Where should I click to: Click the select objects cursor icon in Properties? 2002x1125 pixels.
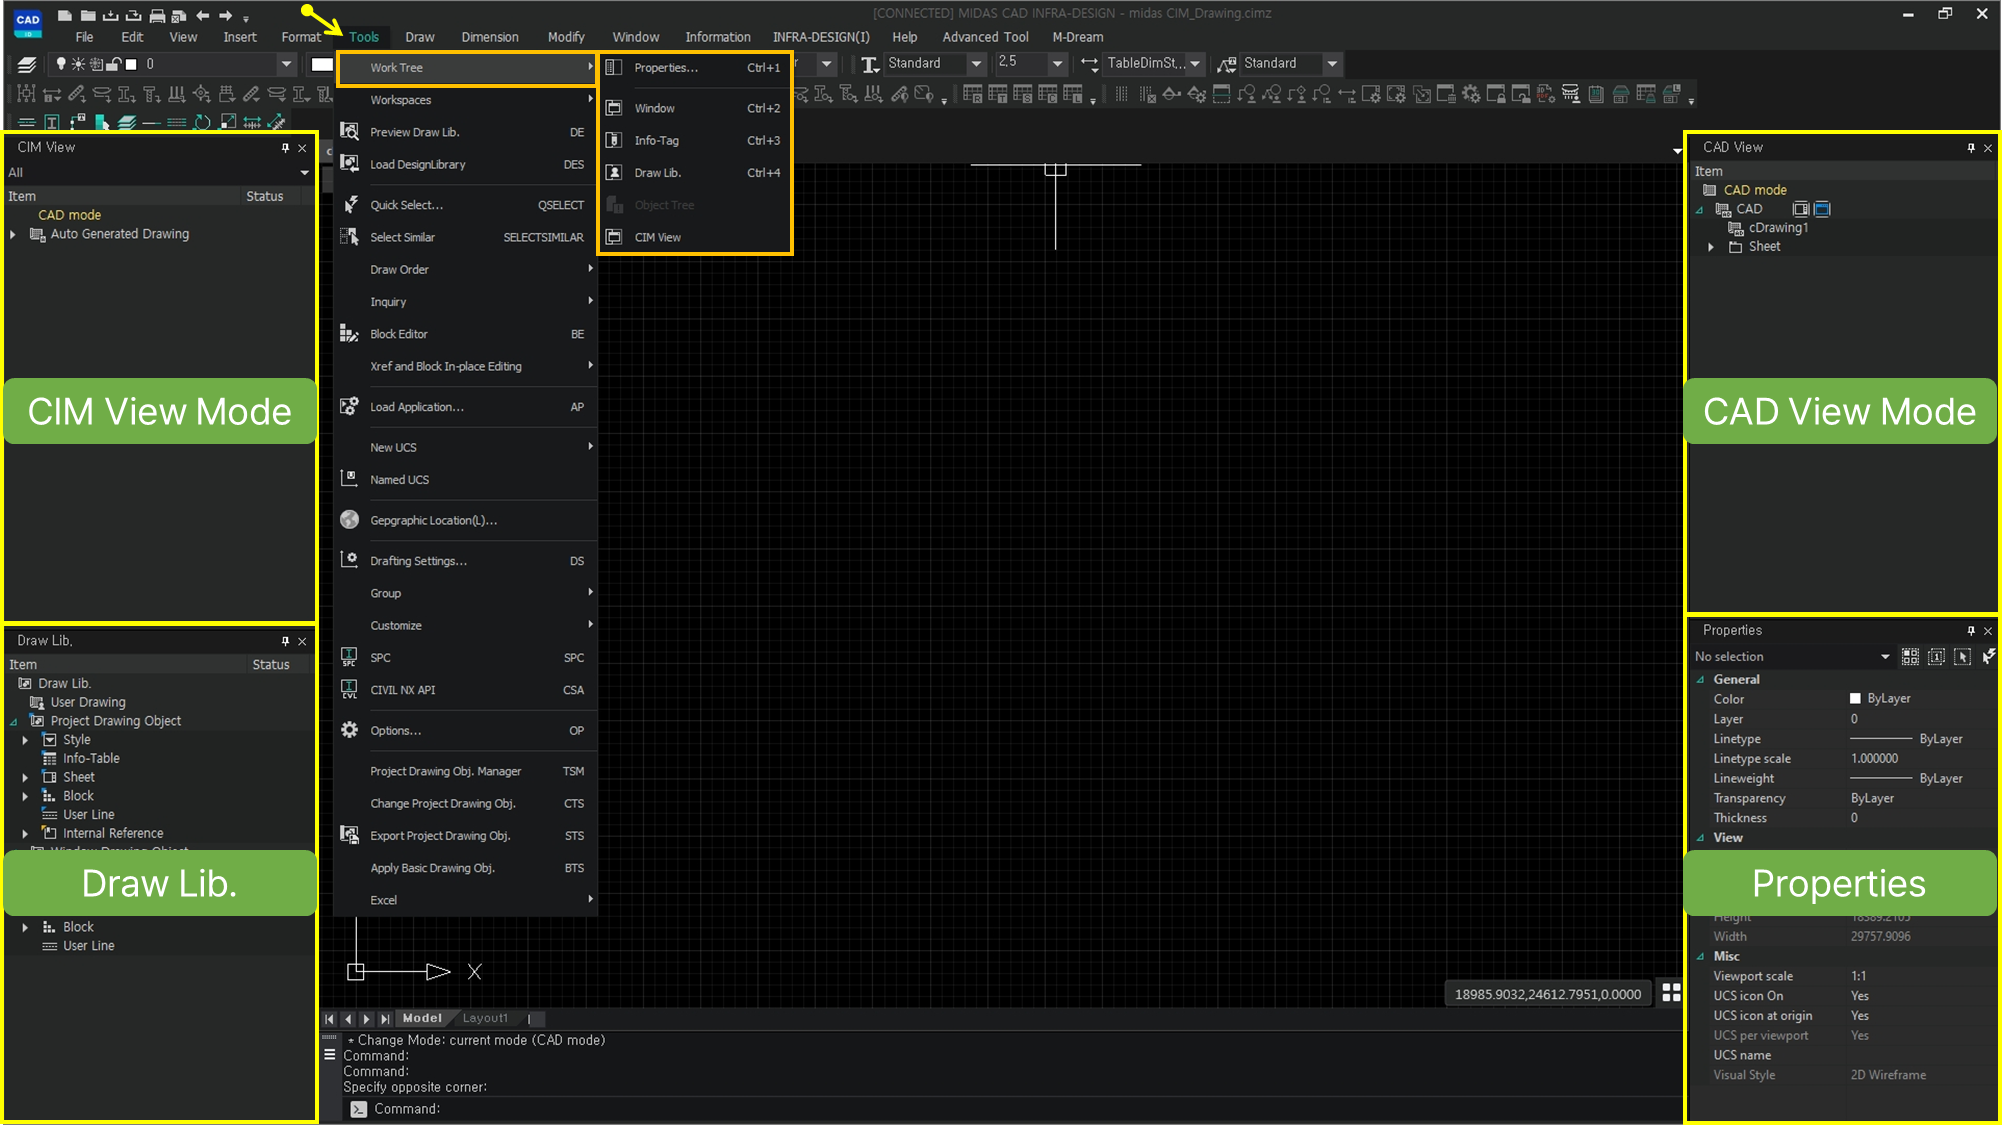pyautogui.click(x=1962, y=656)
